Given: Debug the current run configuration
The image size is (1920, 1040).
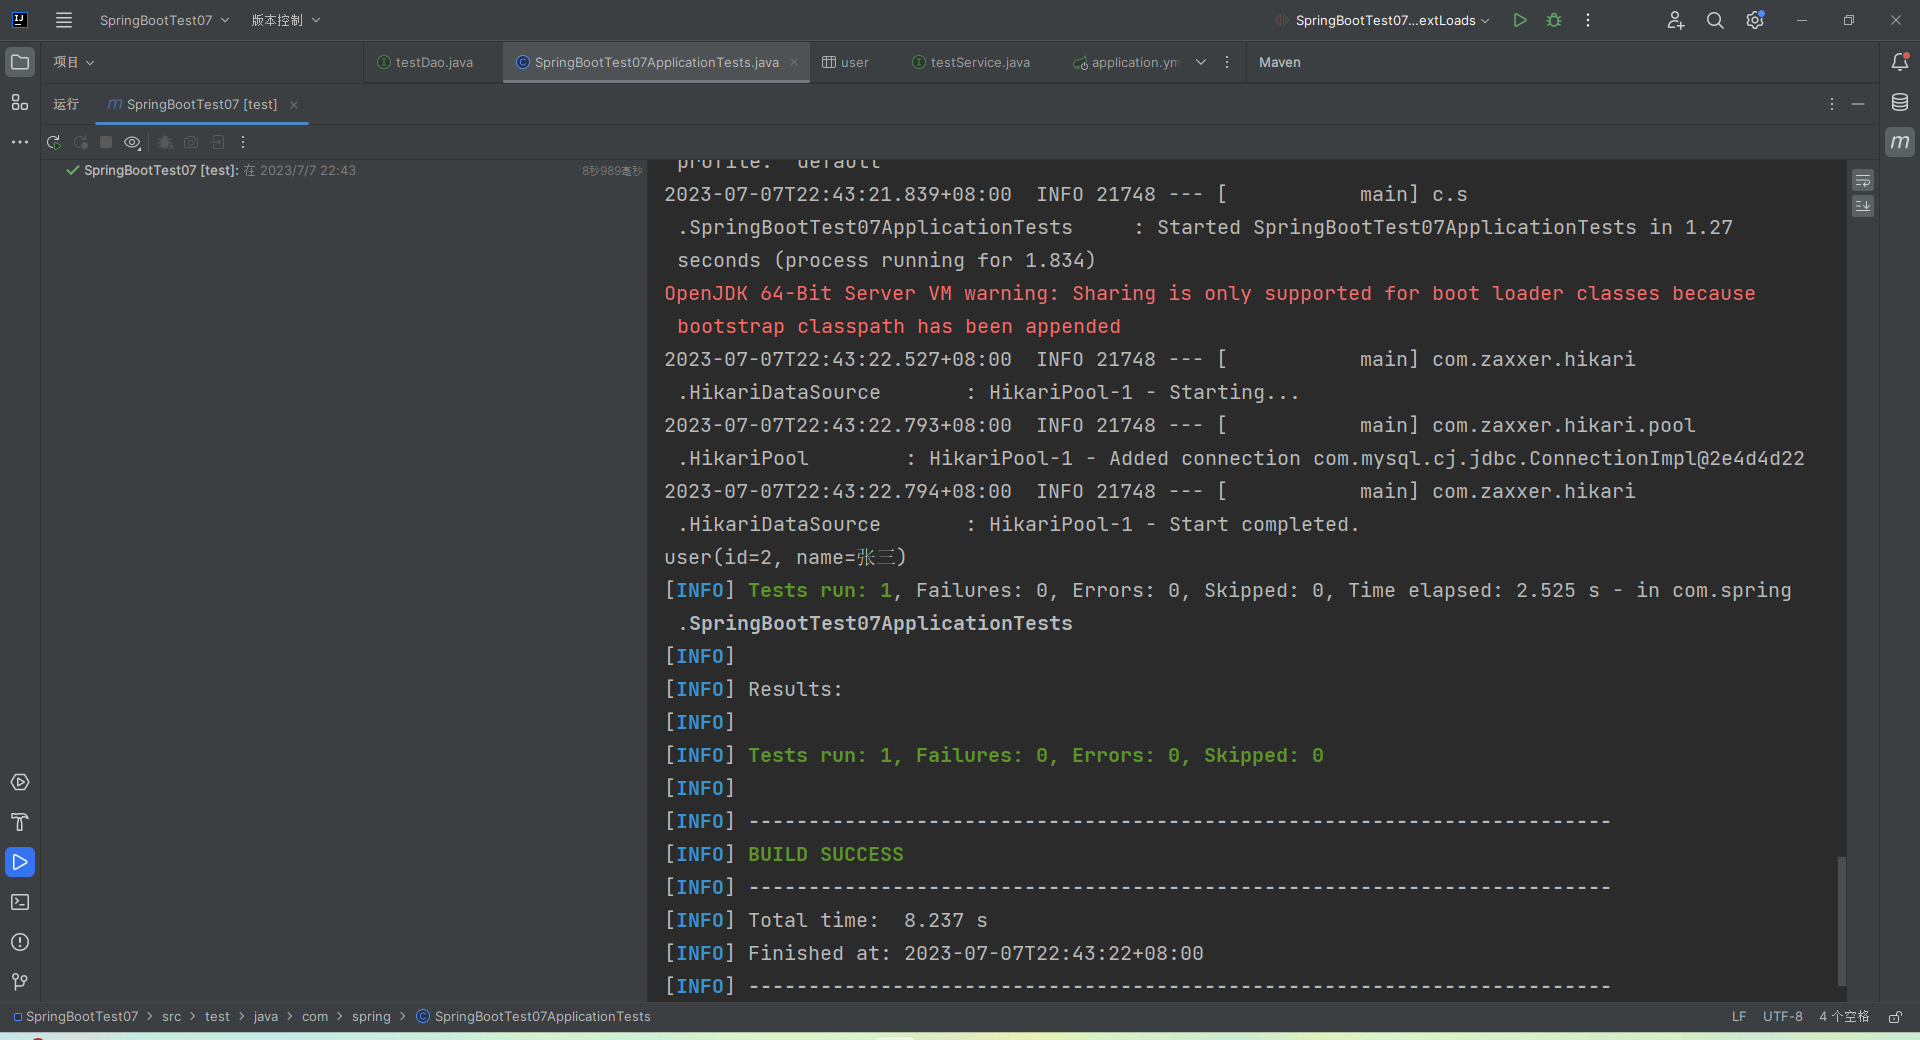Looking at the screenshot, I should 1554,20.
